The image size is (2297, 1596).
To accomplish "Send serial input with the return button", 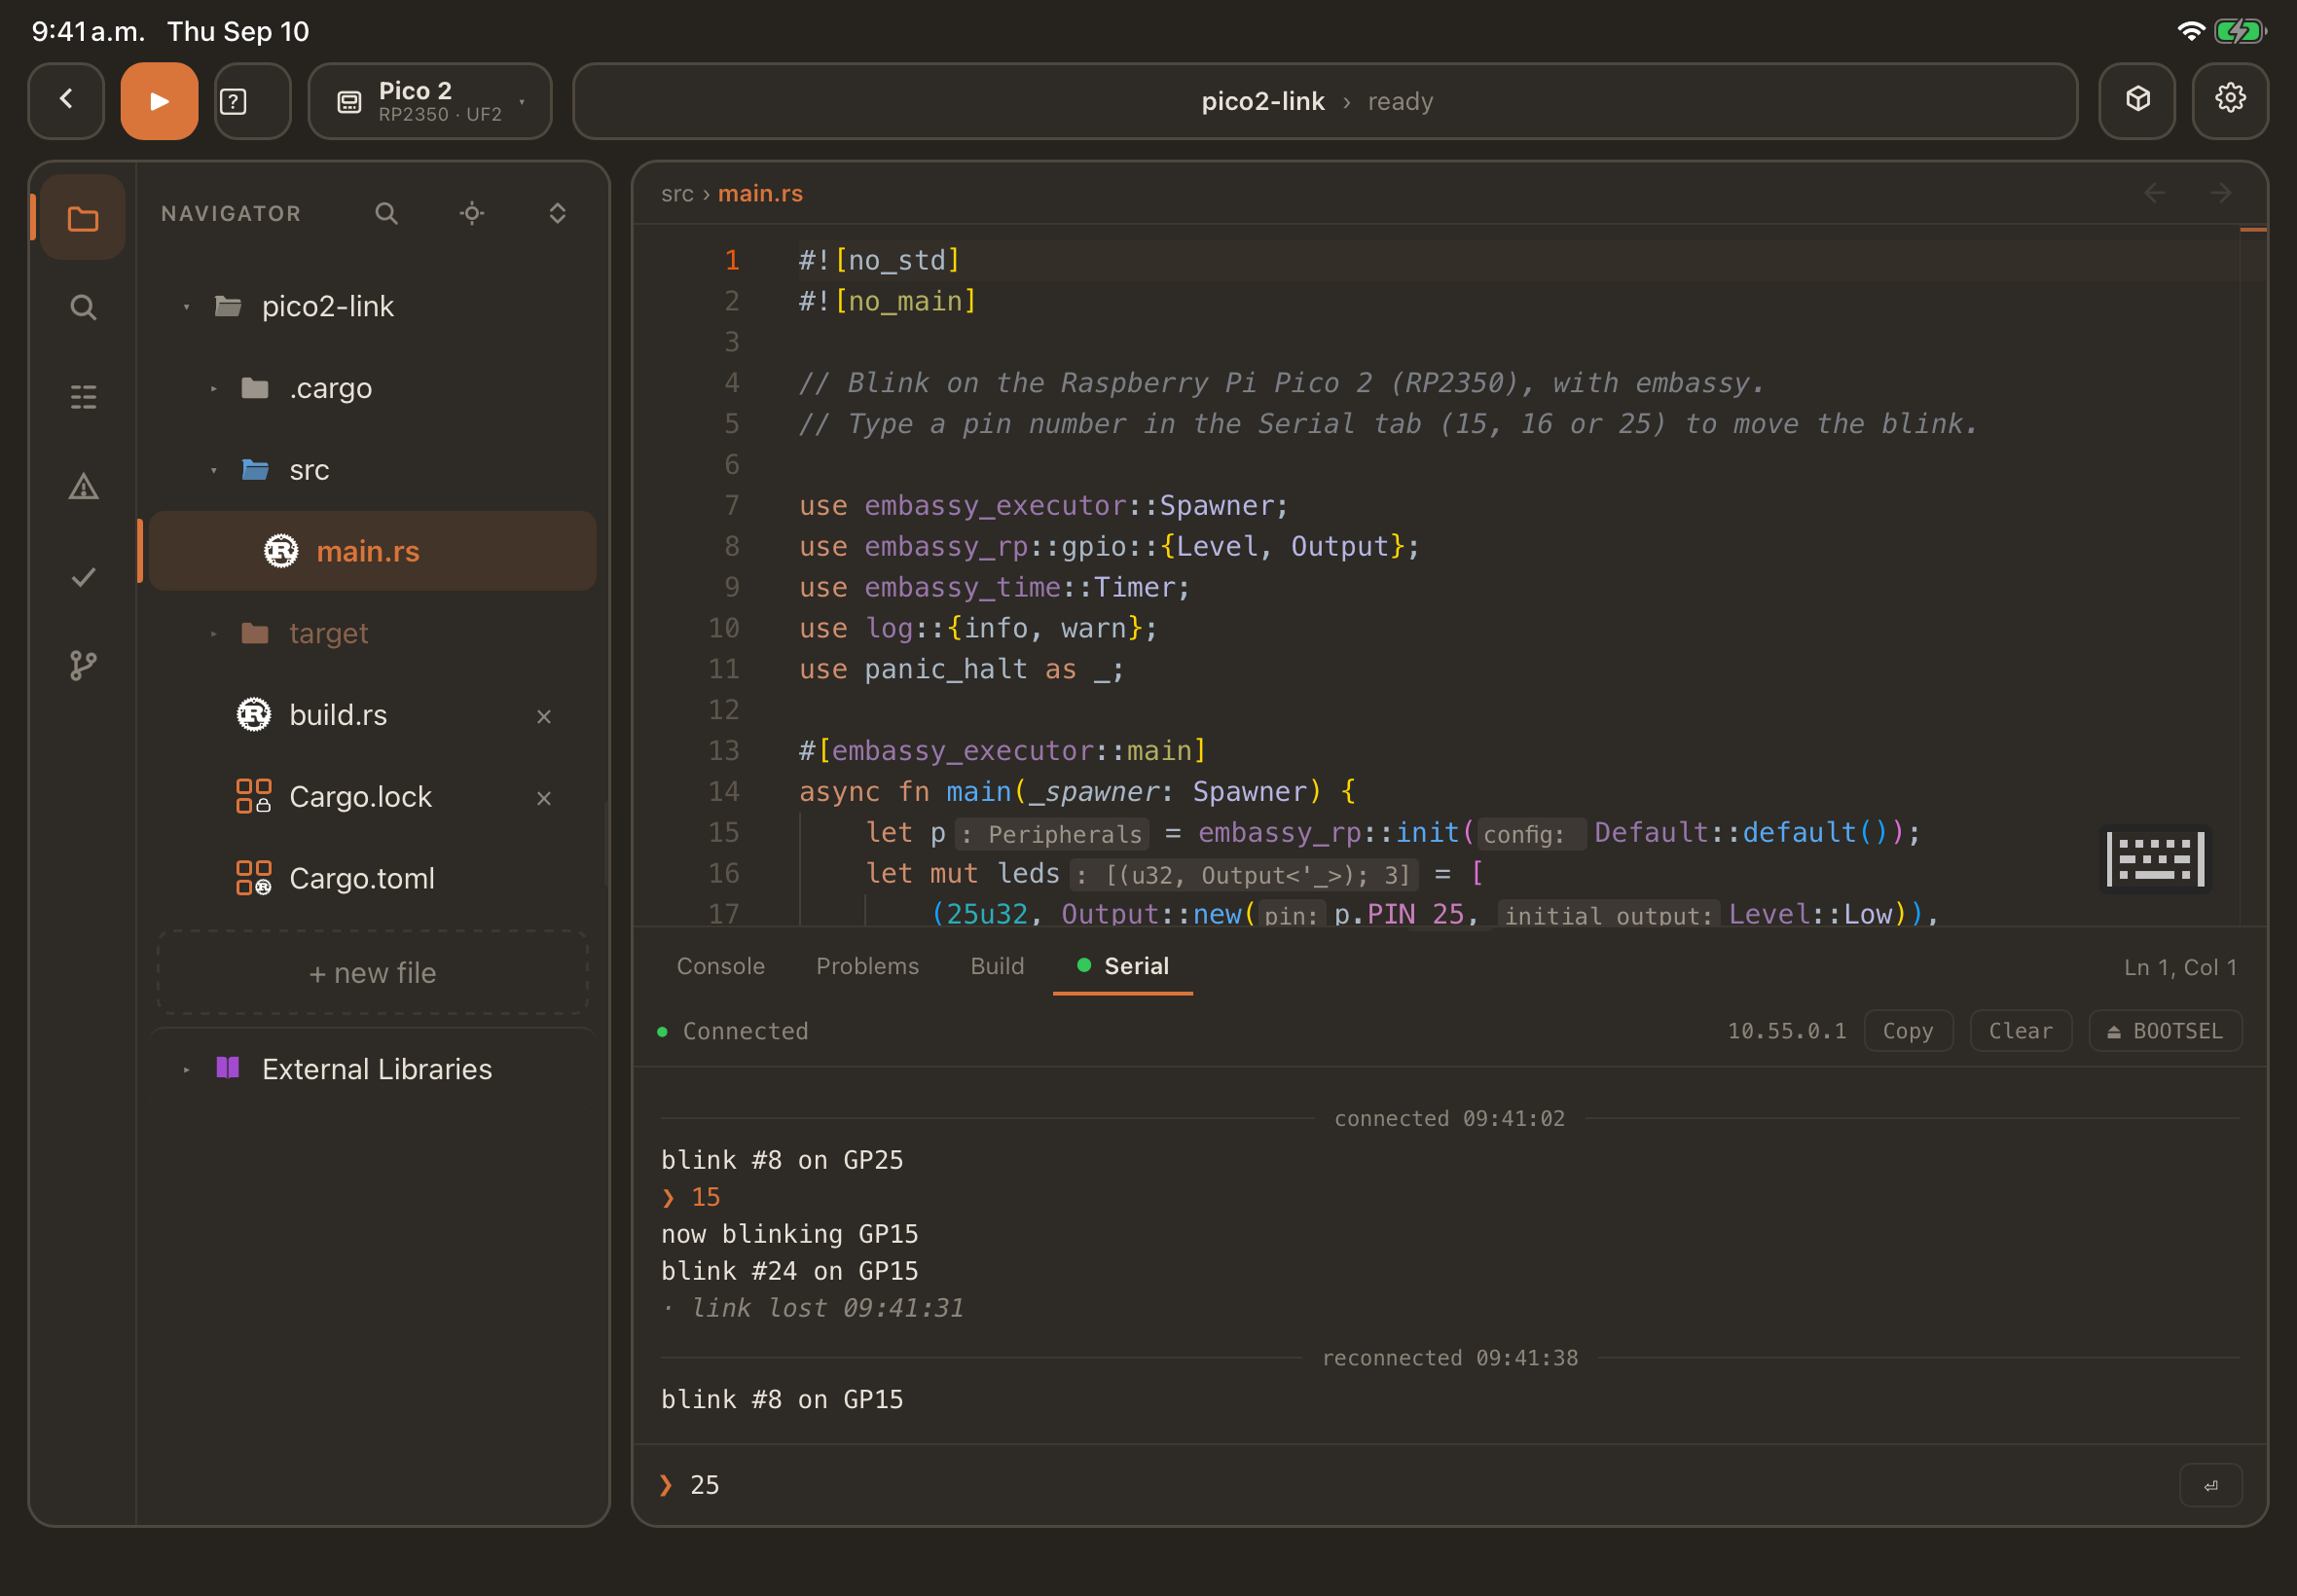I will click(2210, 1485).
